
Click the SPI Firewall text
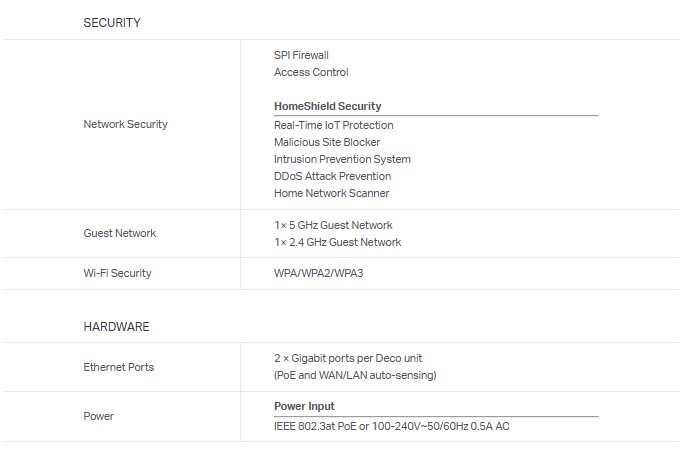[x=301, y=55]
